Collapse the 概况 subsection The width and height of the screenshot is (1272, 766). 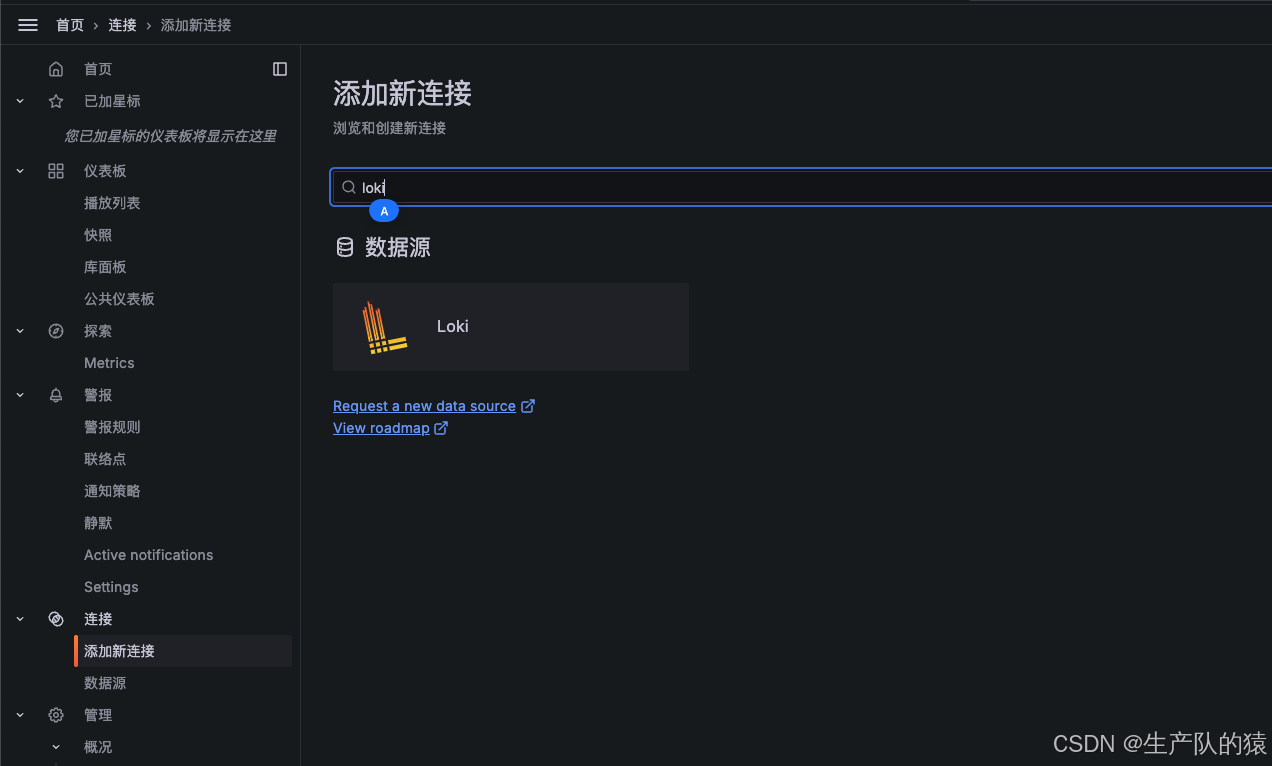click(x=56, y=747)
